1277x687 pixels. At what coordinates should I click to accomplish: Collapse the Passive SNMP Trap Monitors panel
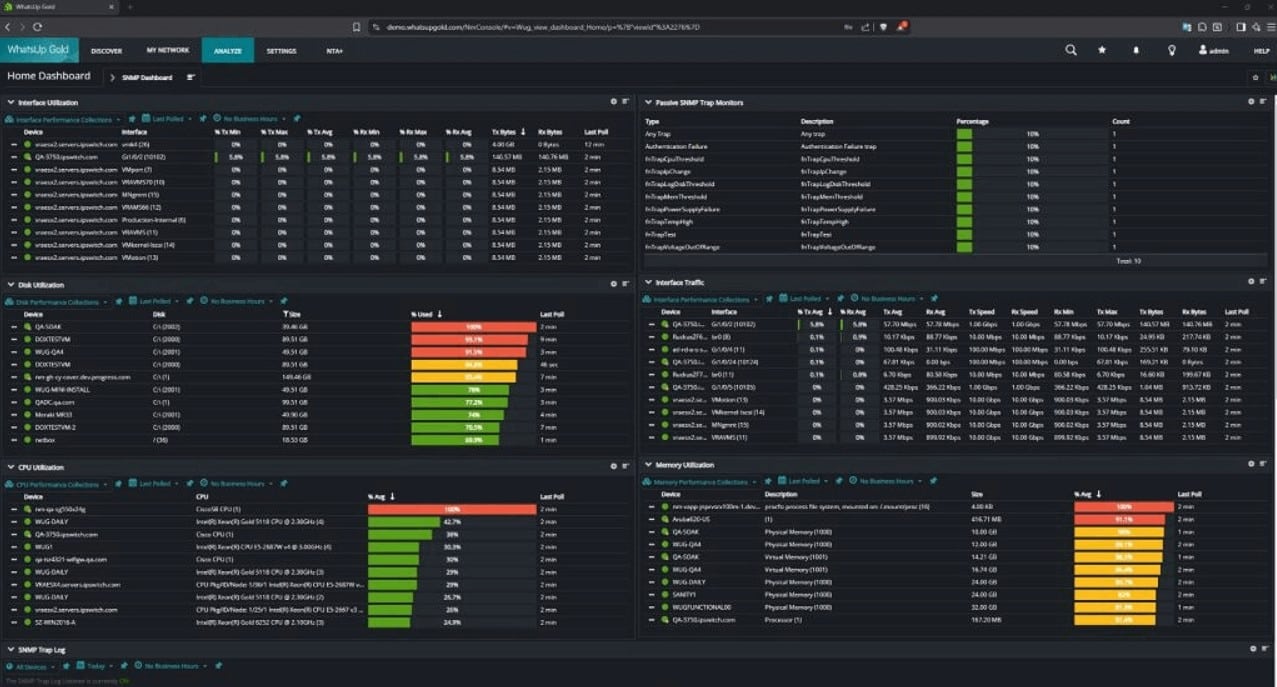click(x=648, y=102)
